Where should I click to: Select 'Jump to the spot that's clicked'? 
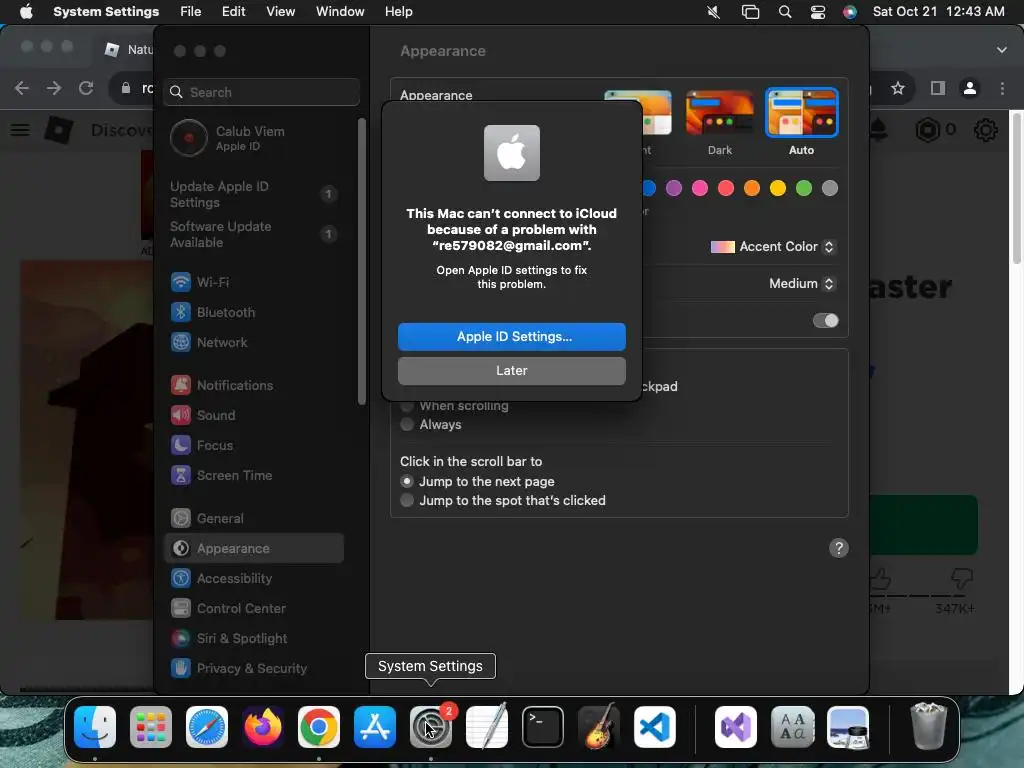503,500
